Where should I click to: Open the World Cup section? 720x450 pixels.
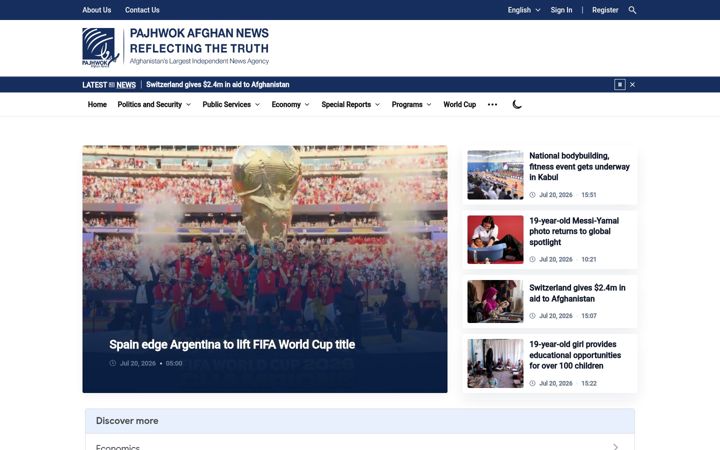coord(459,105)
